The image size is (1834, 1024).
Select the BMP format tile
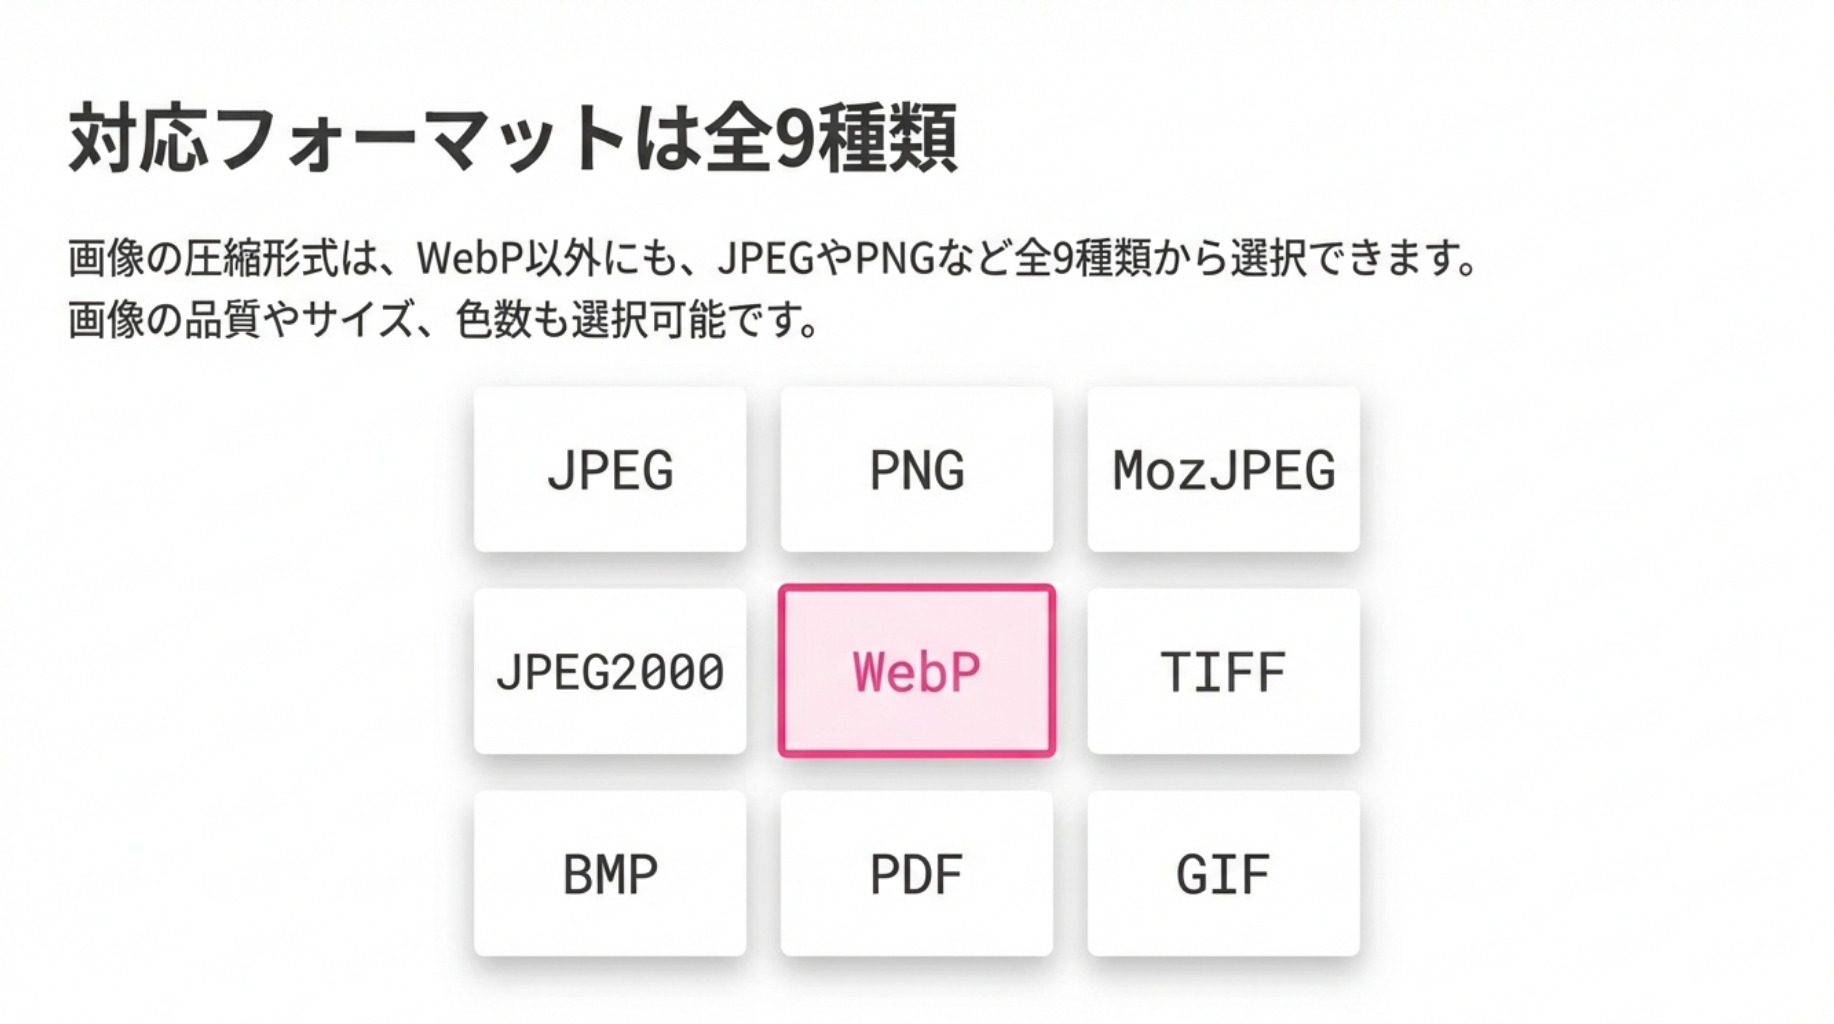tap(610, 874)
